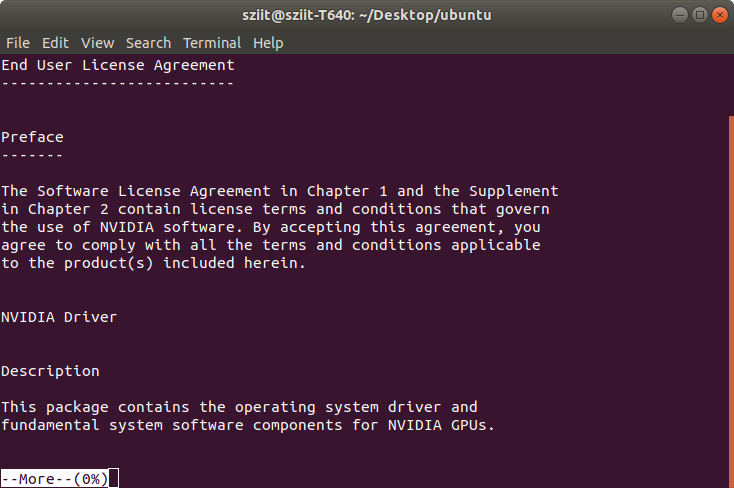Click the 'End User License Agreement' heading

click(x=117, y=65)
